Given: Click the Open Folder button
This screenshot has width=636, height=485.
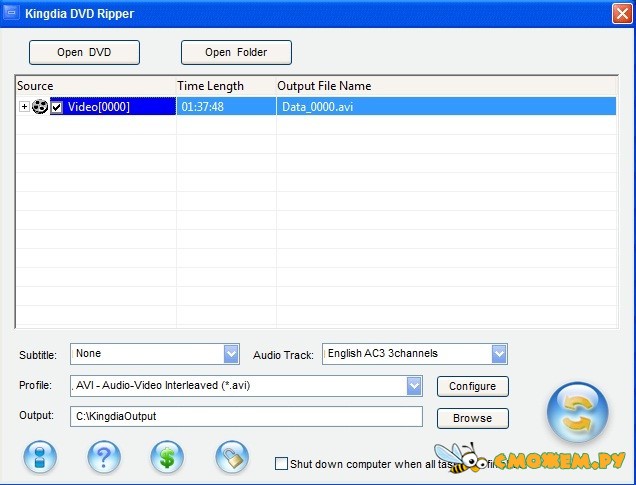Looking at the screenshot, I should pos(236,52).
